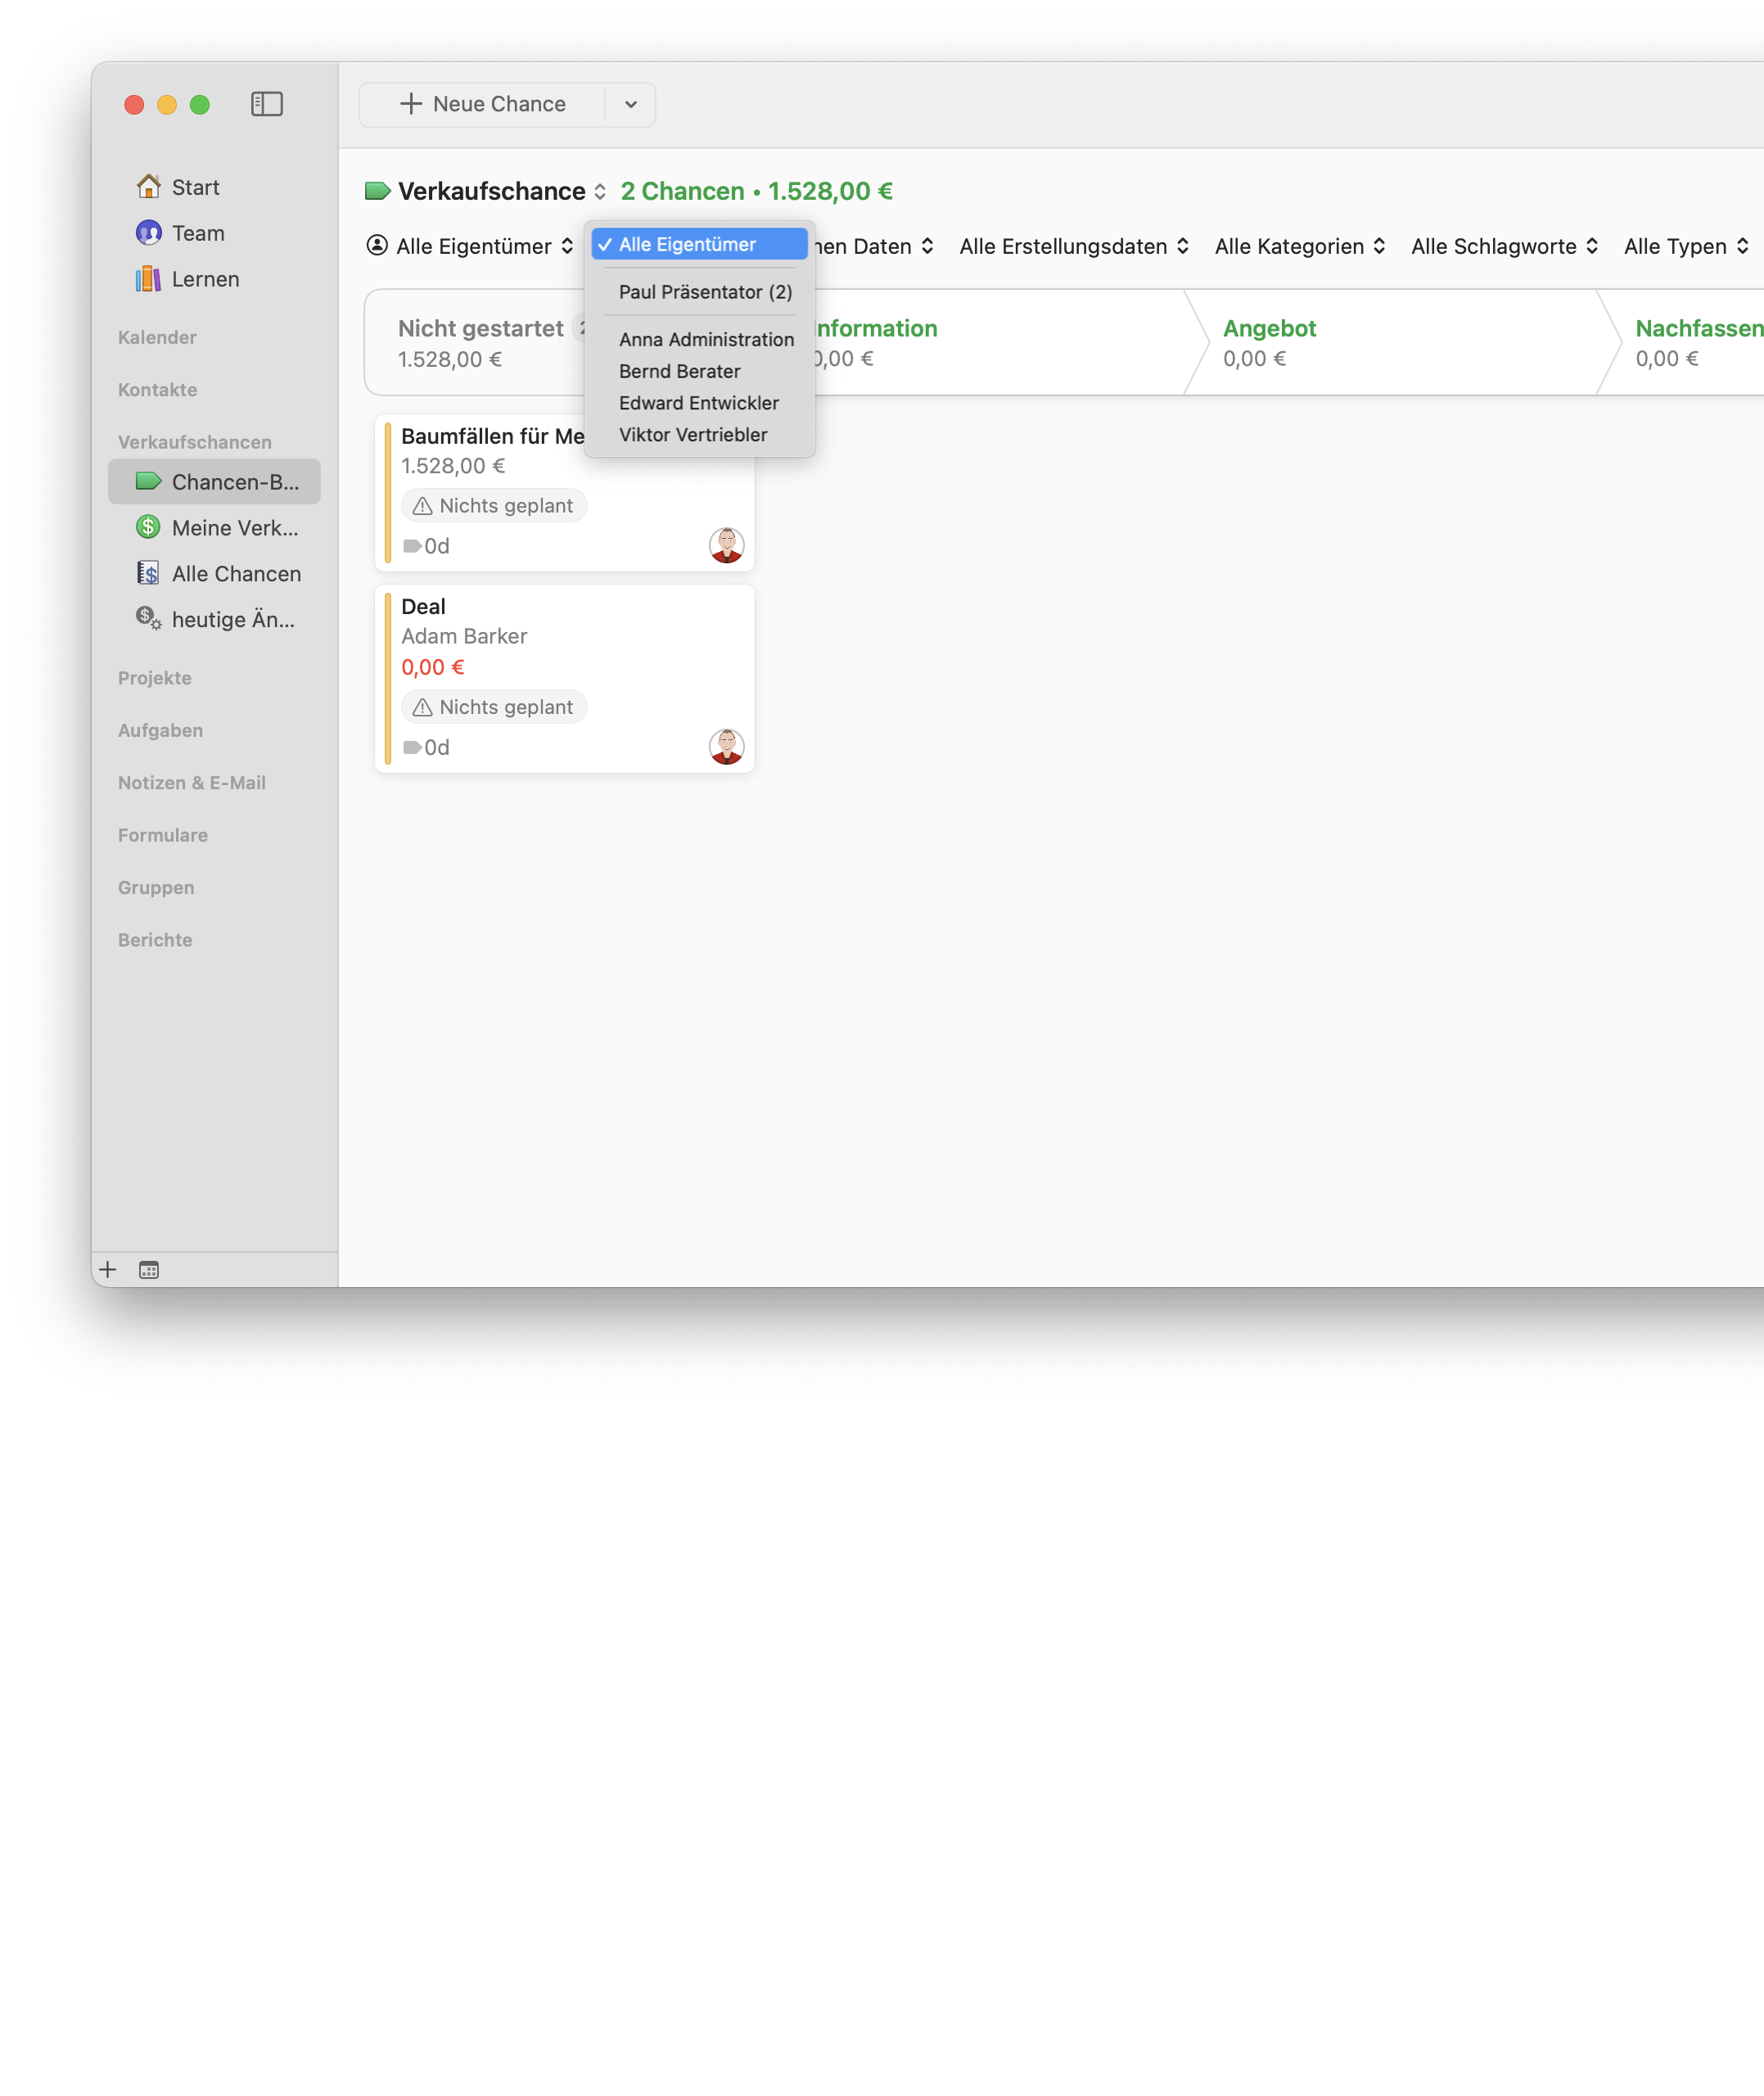Open Alle Schlagworte filter dropdown
Image resolution: width=1764 pixels, height=2096 pixels.
(1503, 246)
